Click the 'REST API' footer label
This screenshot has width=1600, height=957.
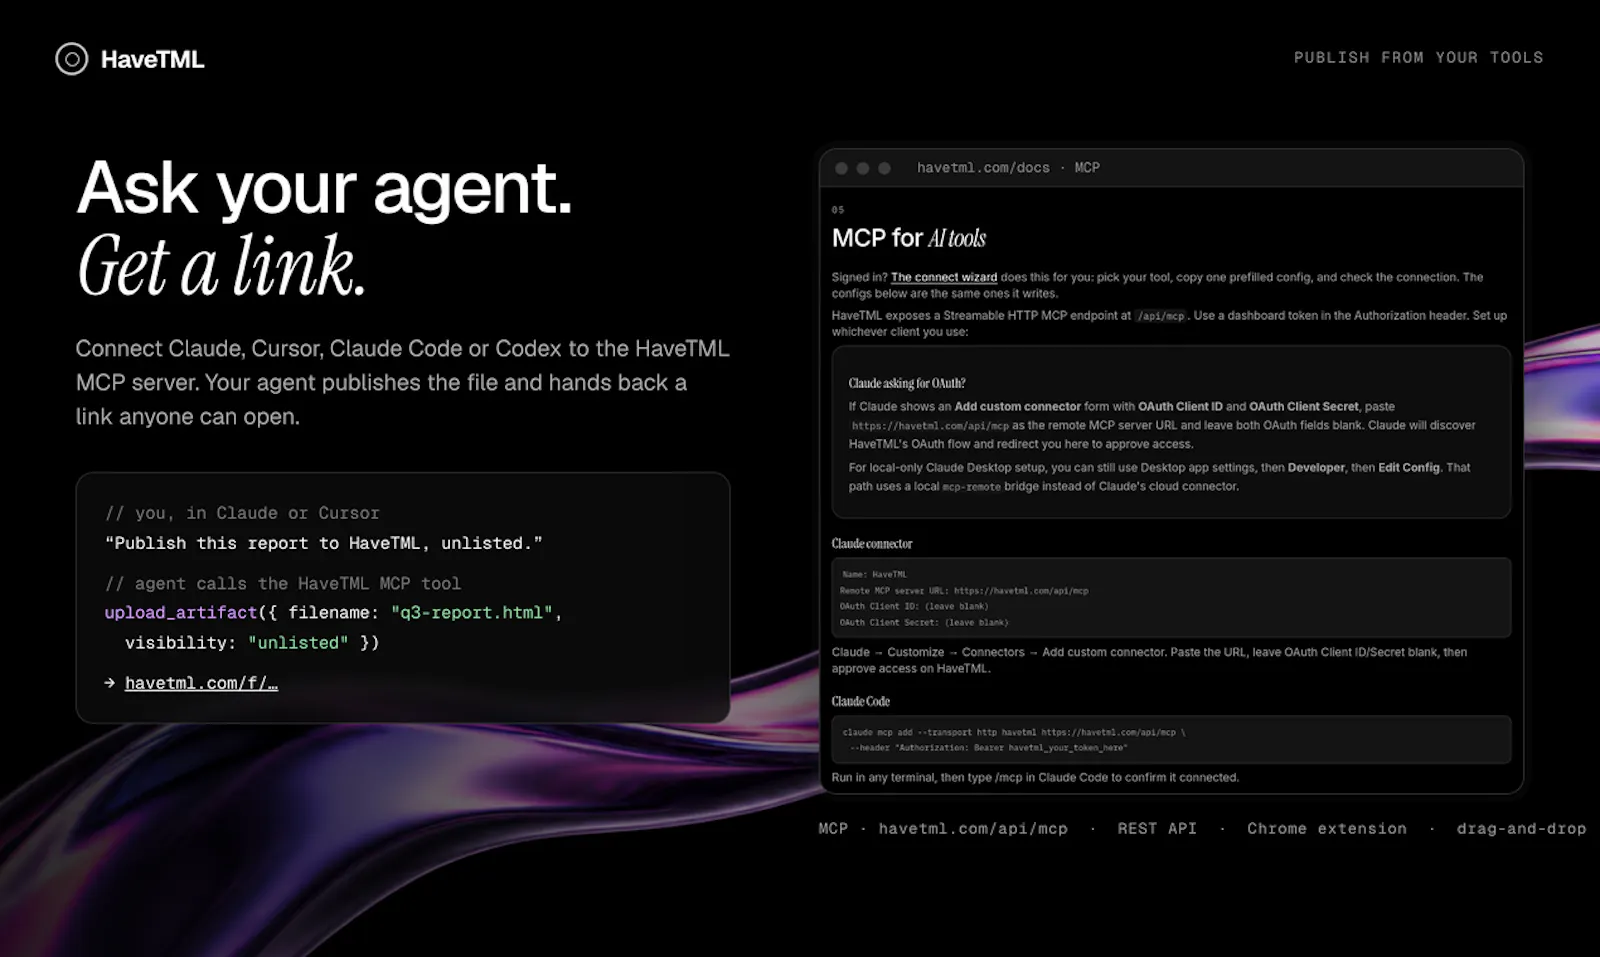(x=1157, y=829)
